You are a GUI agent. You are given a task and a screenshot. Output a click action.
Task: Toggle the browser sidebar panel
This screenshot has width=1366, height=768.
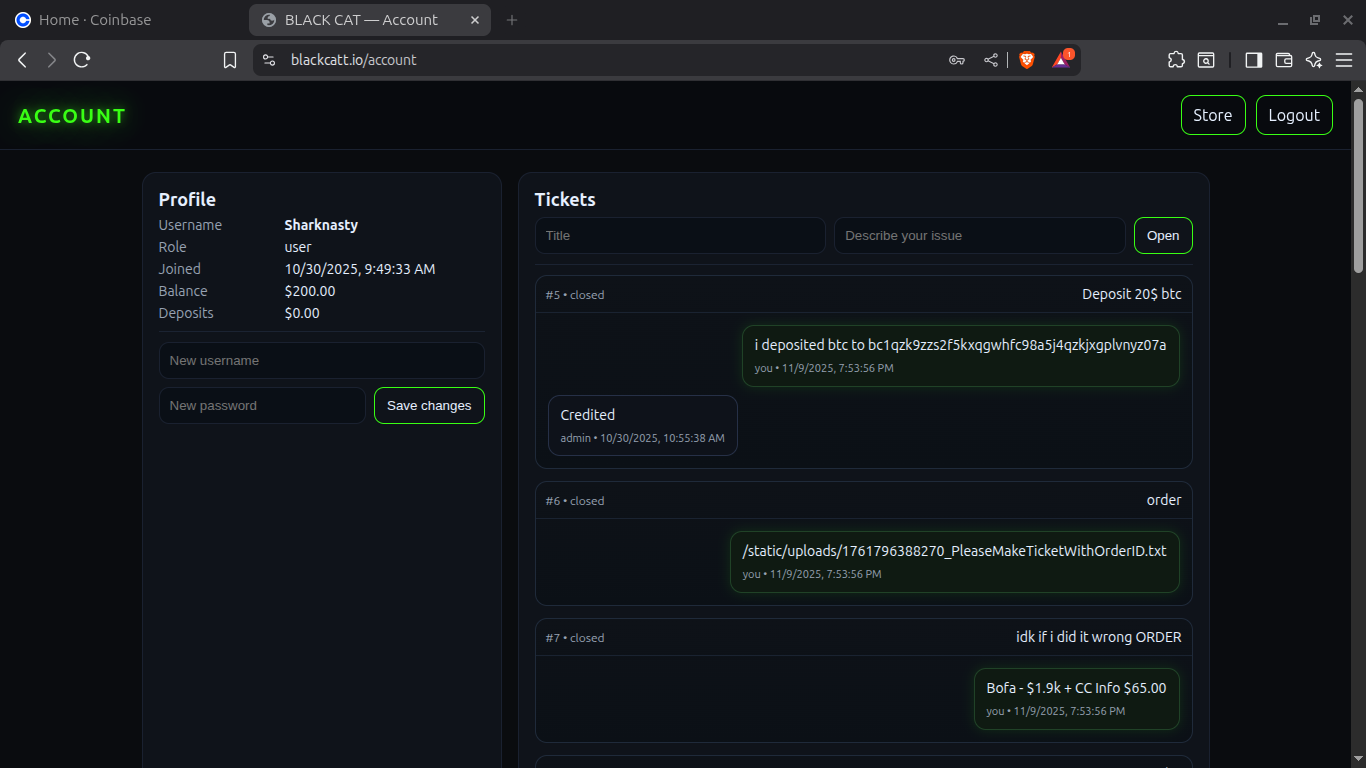1253,60
